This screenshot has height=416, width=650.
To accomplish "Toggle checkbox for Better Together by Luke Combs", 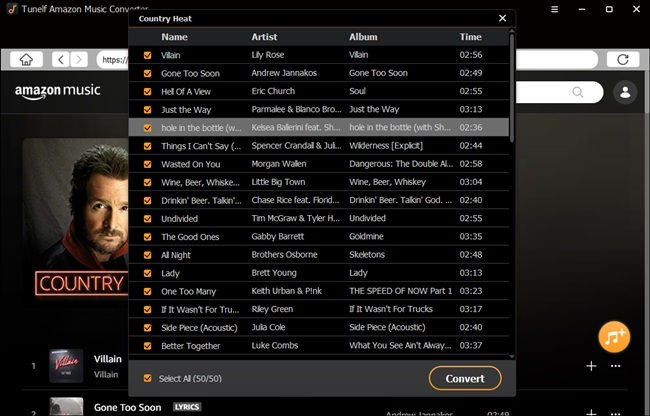I will [x=148, y=345].
